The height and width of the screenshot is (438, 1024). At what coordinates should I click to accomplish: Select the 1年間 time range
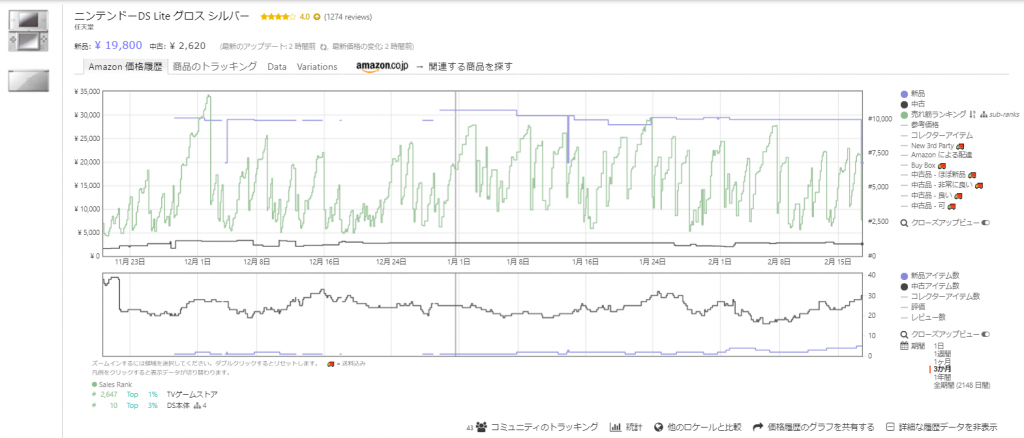[x=943, y=376]
